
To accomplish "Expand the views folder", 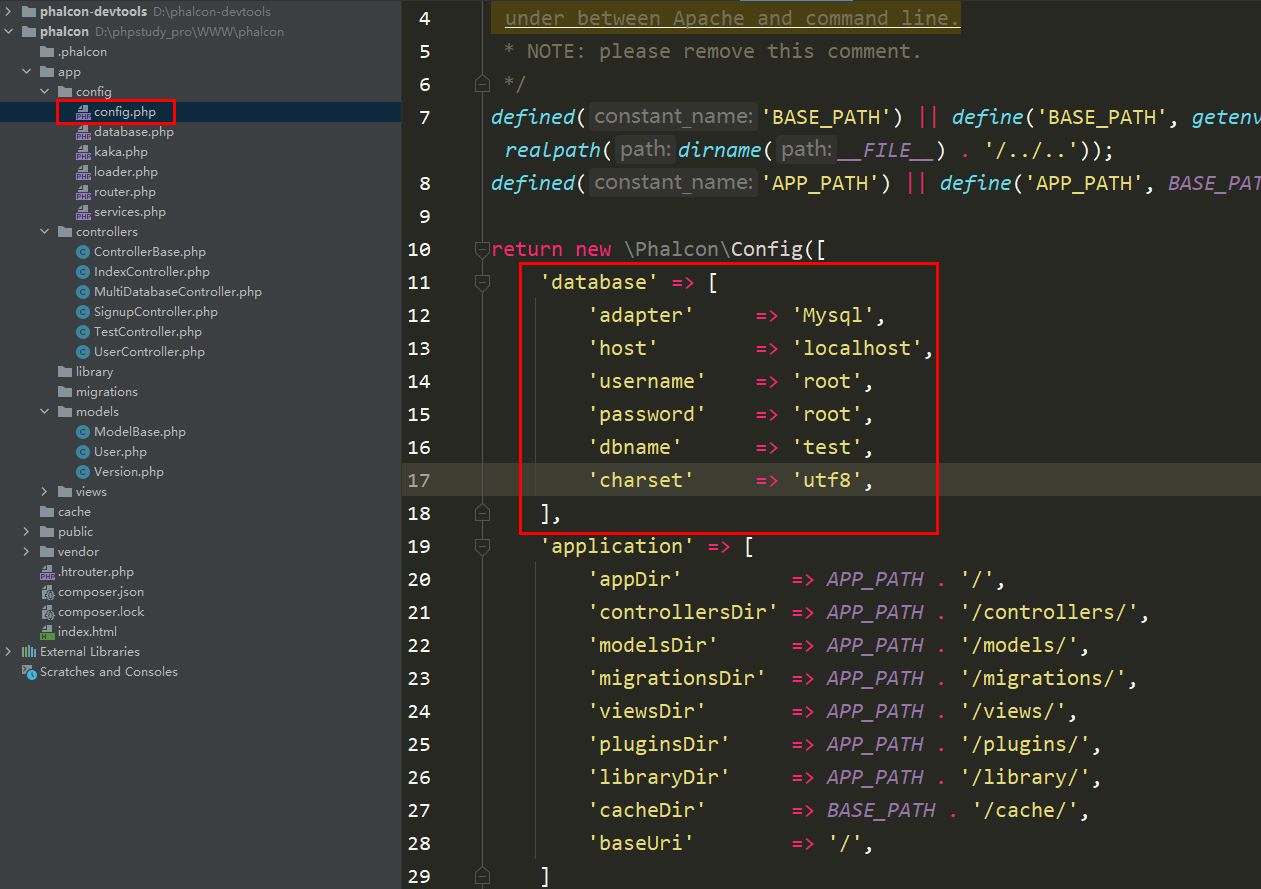I will 45,492.
